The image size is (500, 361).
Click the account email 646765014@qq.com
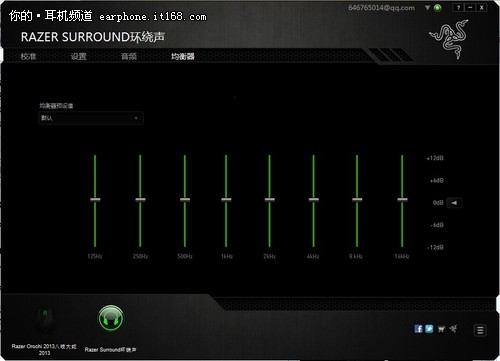pos(382,8)
